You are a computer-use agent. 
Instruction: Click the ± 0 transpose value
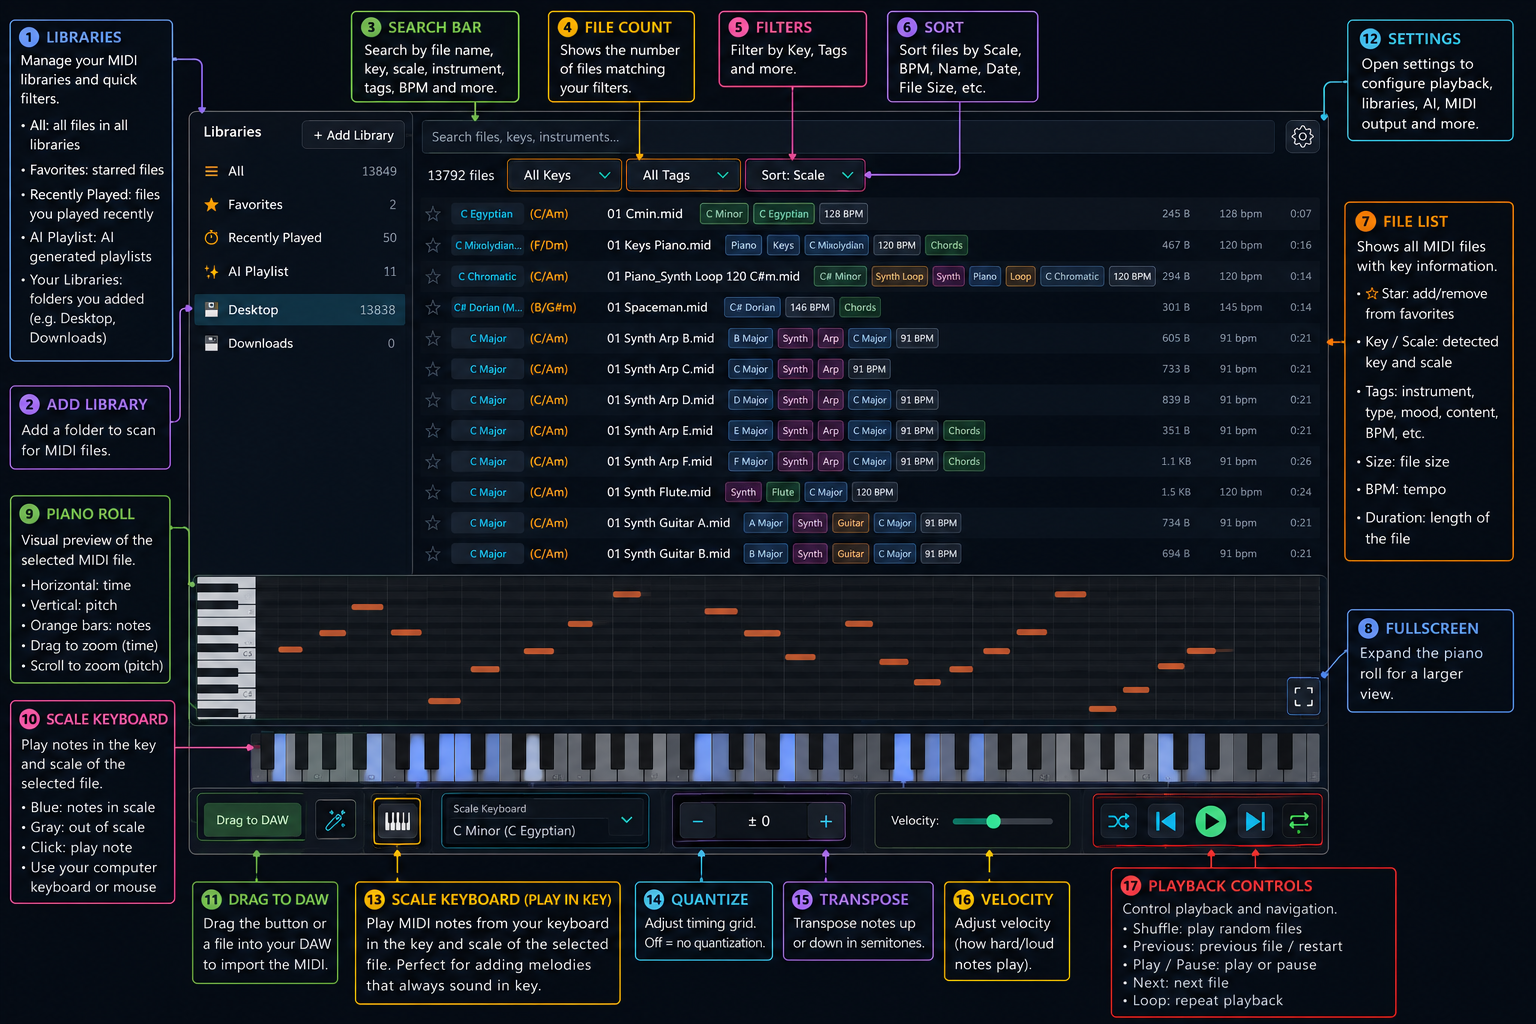click(x=759, y=821)
